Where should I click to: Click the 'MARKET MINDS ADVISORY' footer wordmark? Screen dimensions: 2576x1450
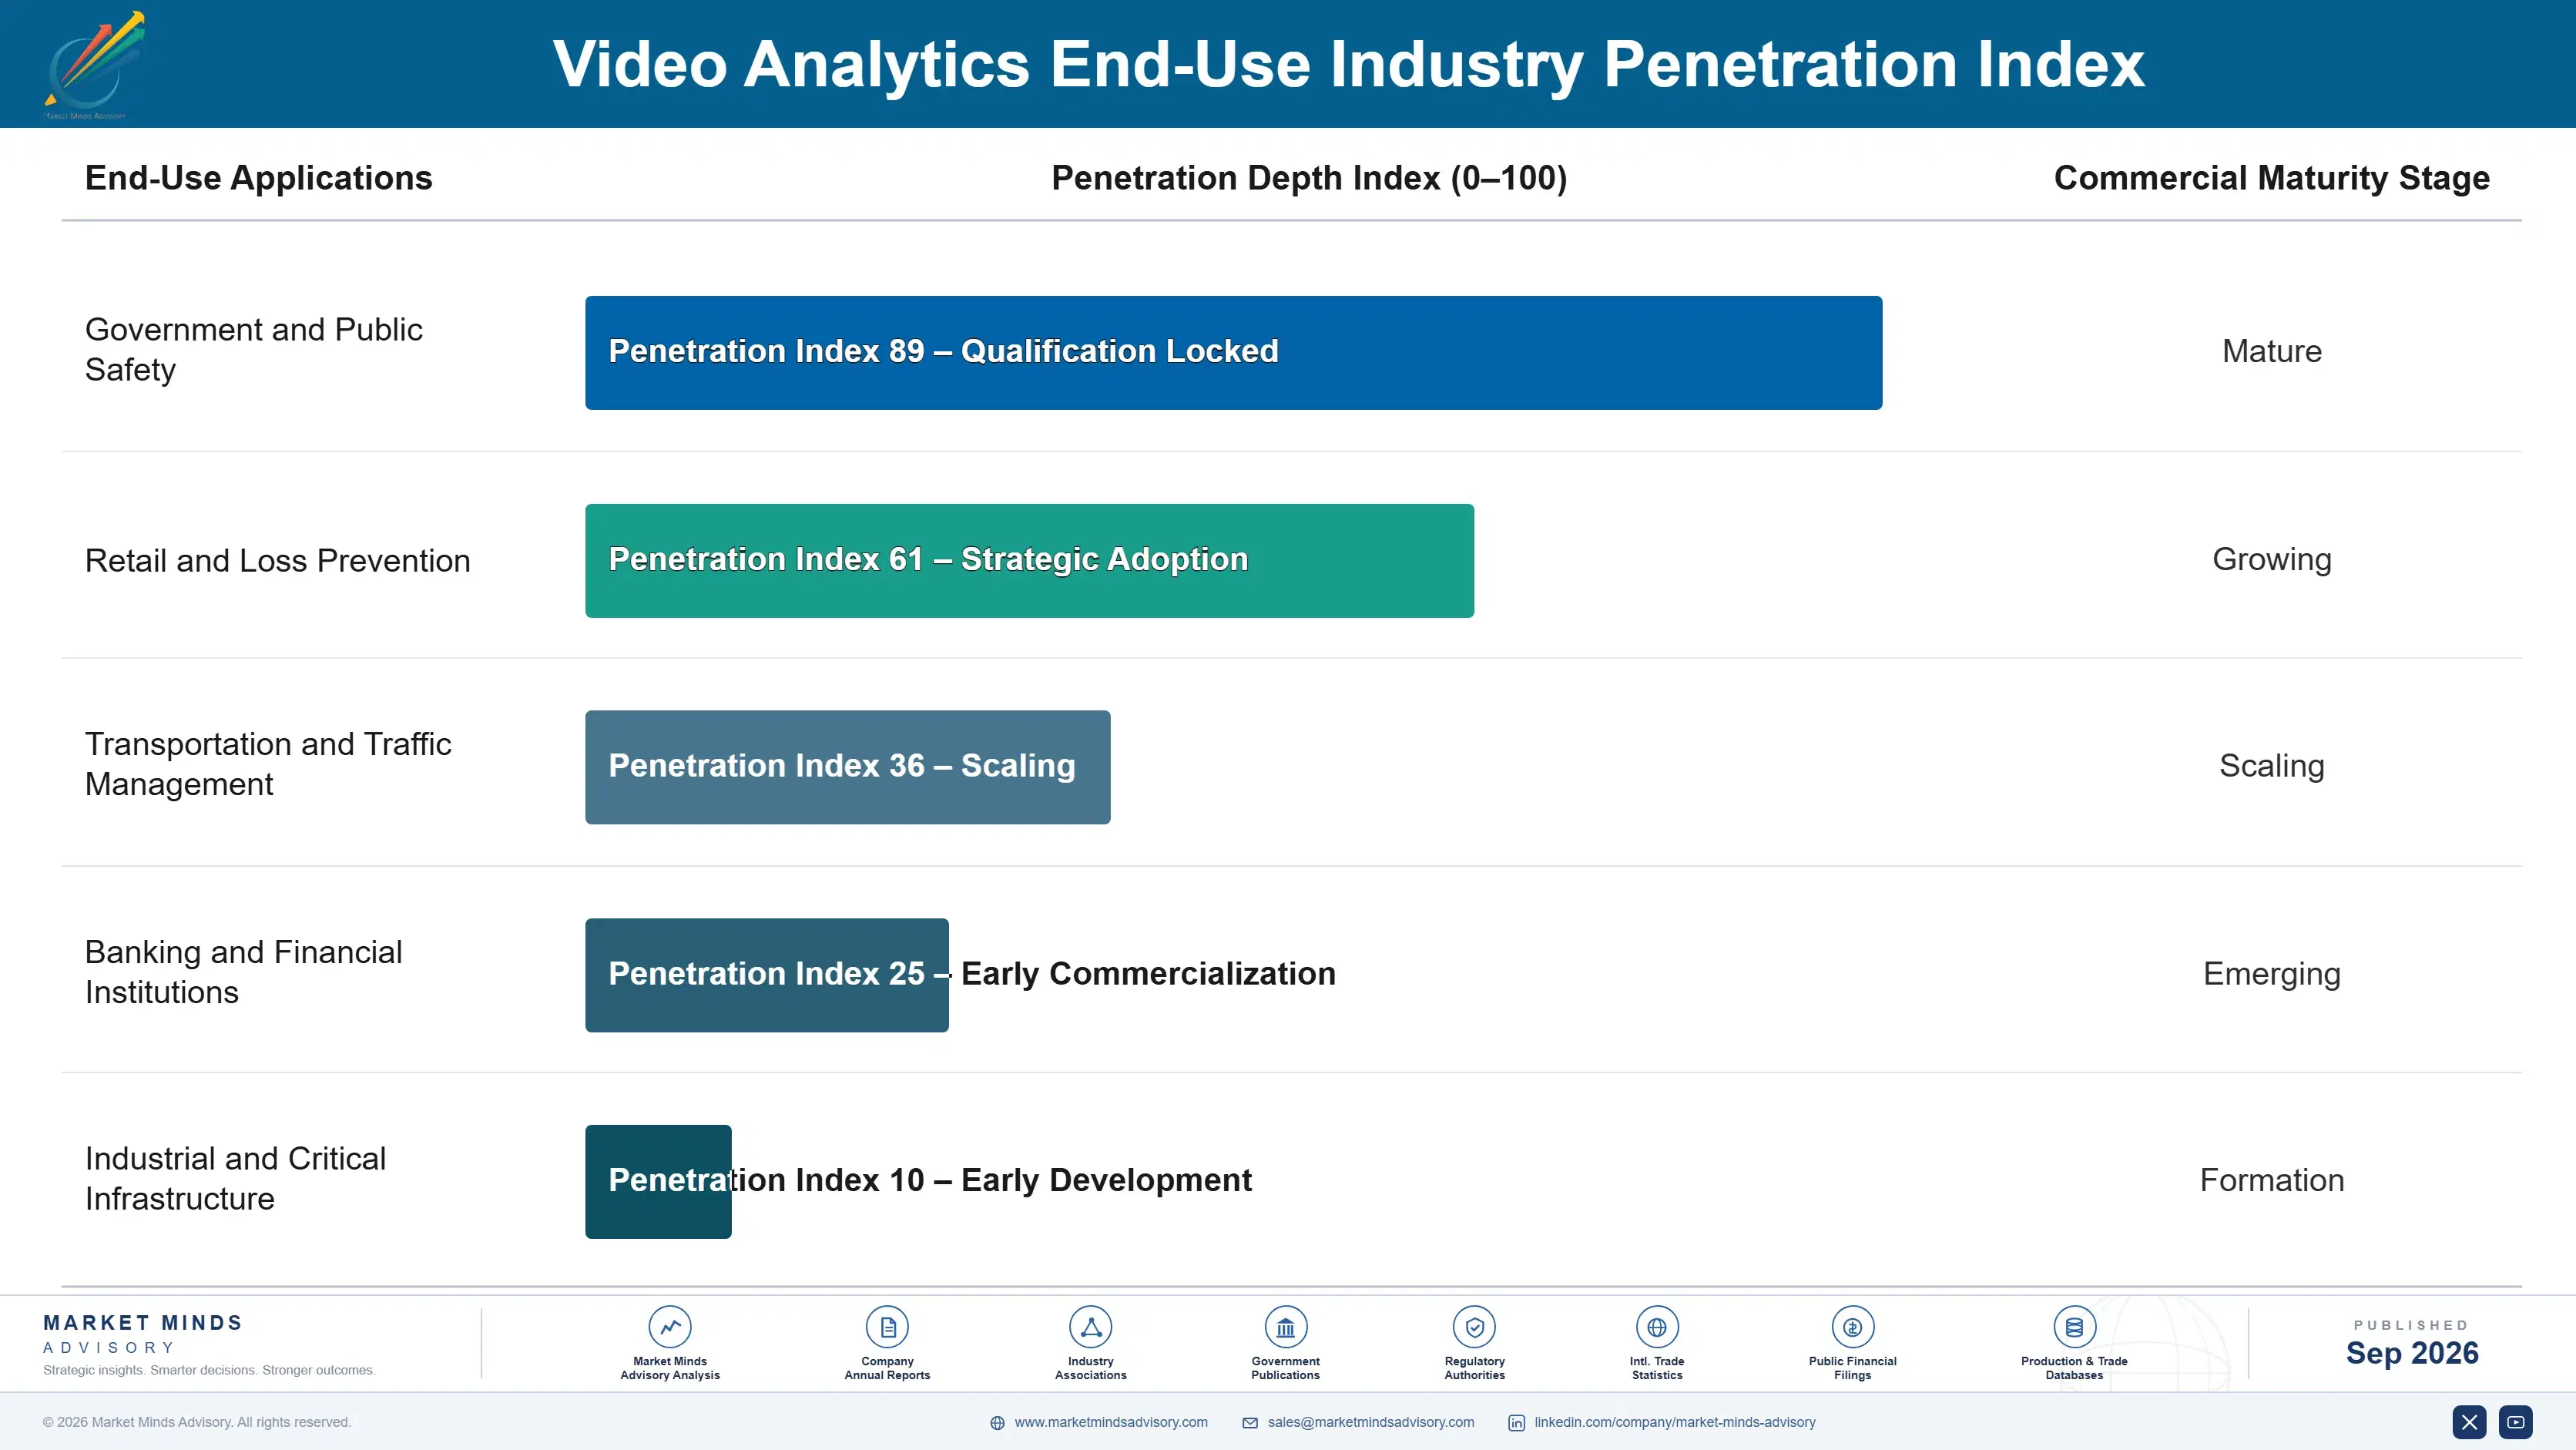click(143, 1334)
